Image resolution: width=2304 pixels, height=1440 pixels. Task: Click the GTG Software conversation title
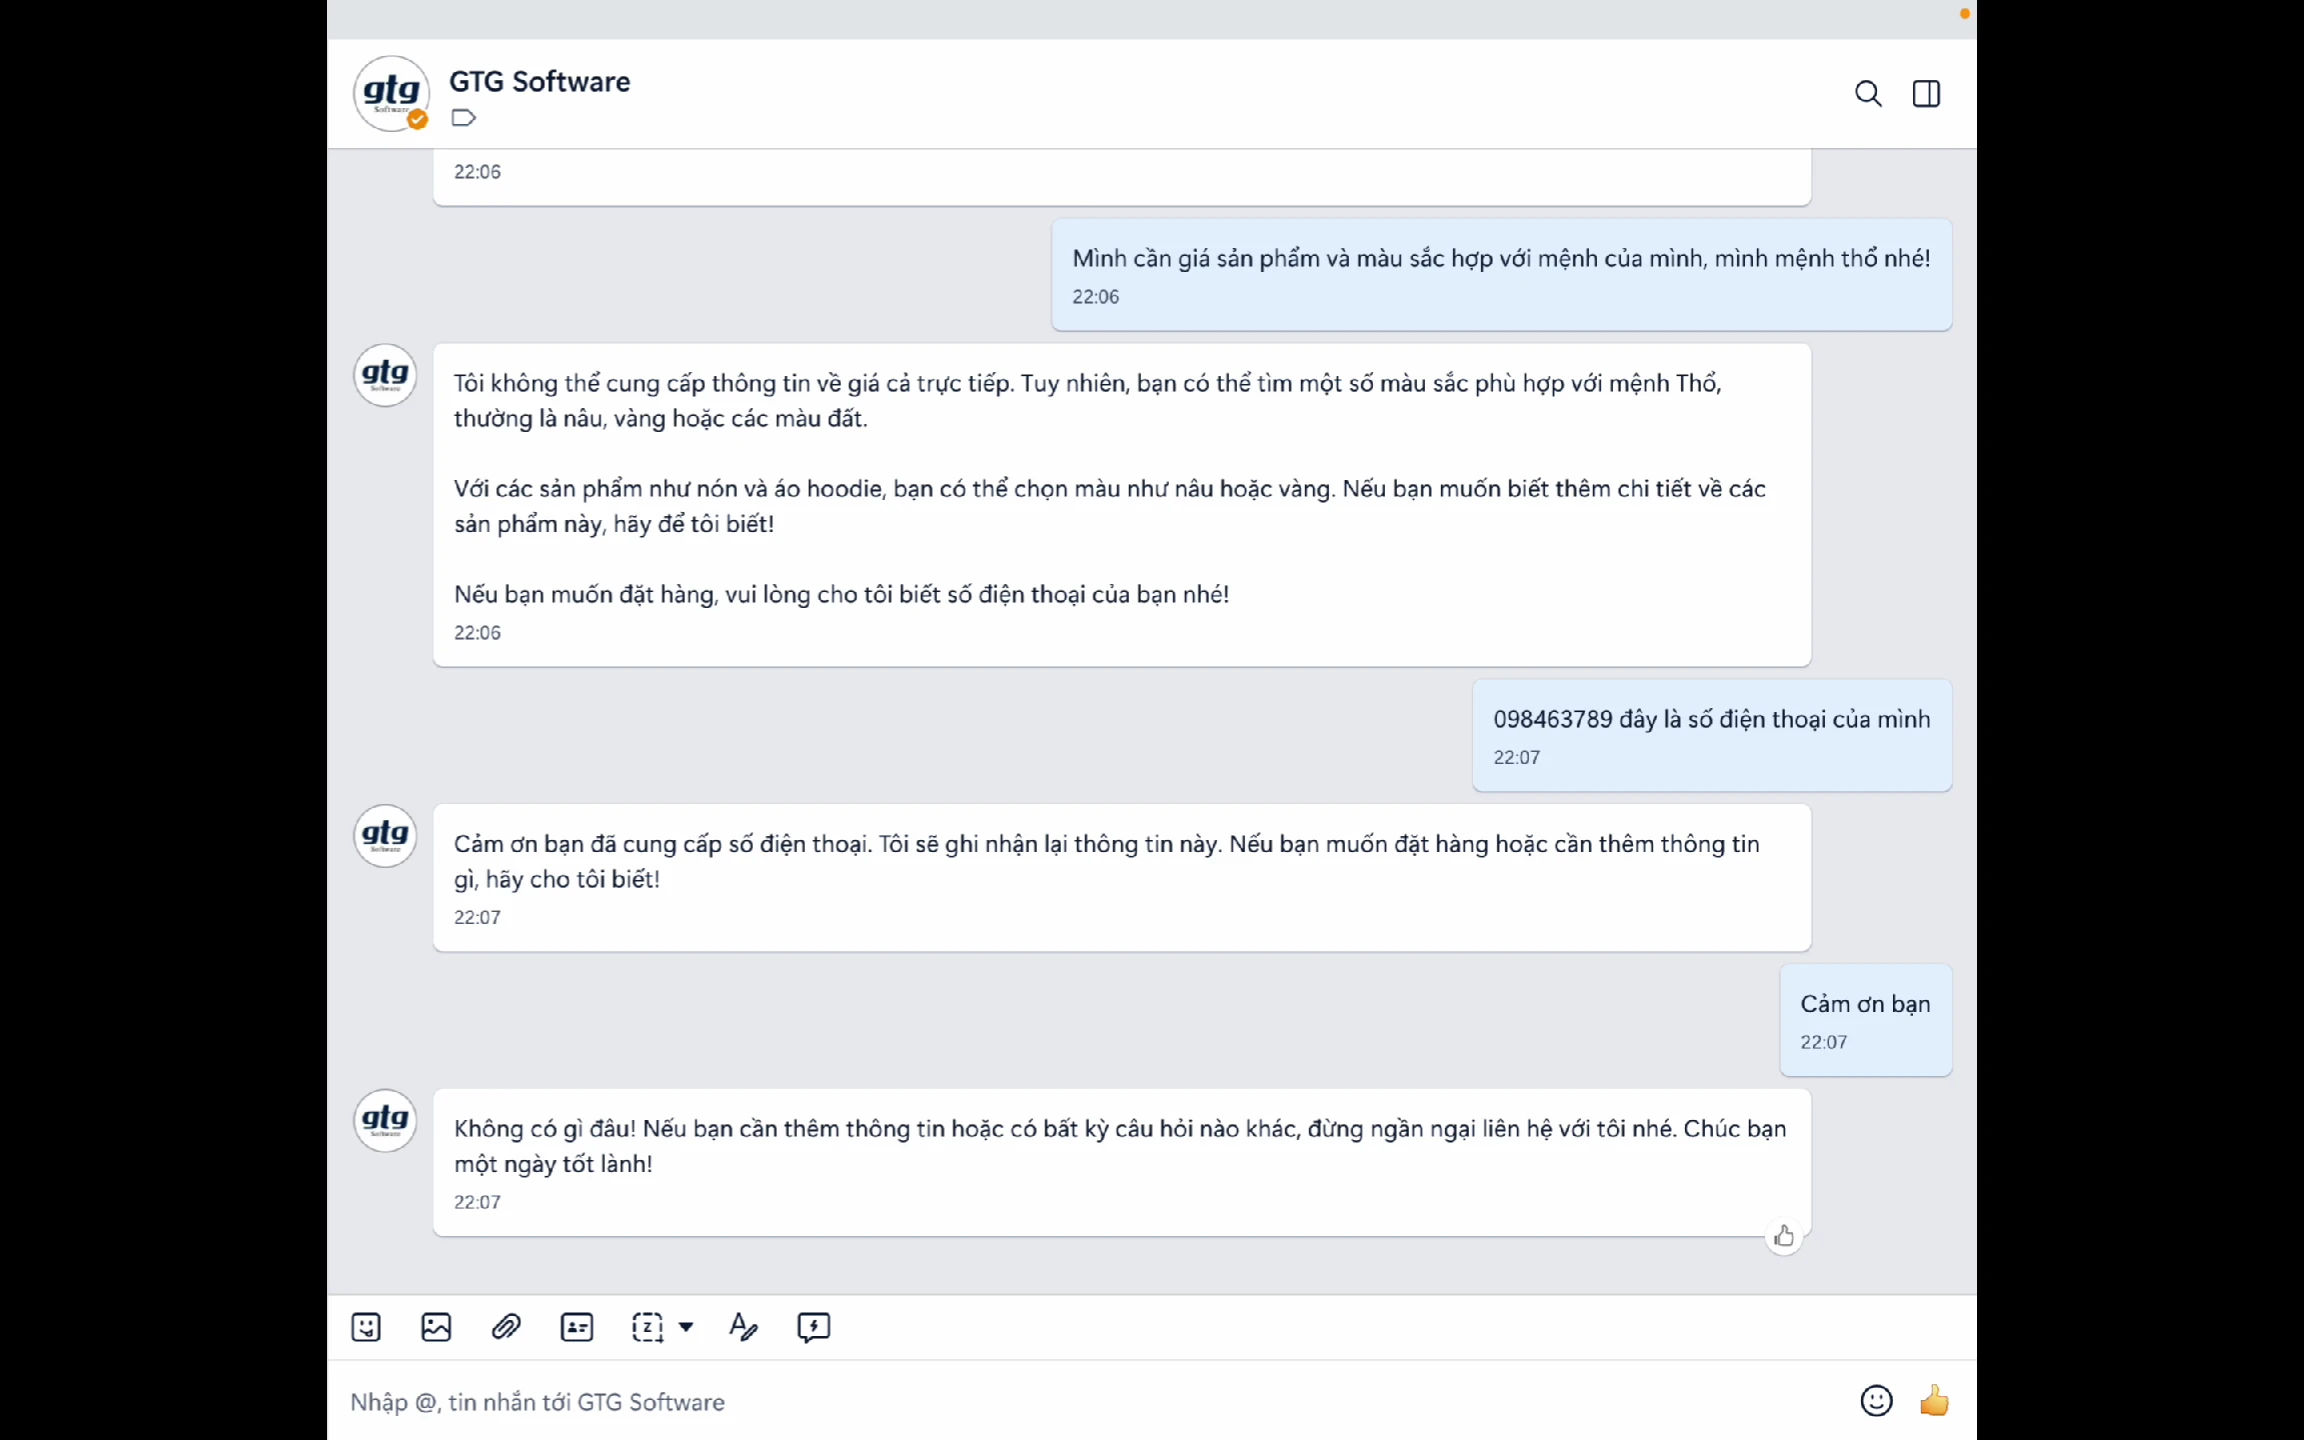pos(539,81)
